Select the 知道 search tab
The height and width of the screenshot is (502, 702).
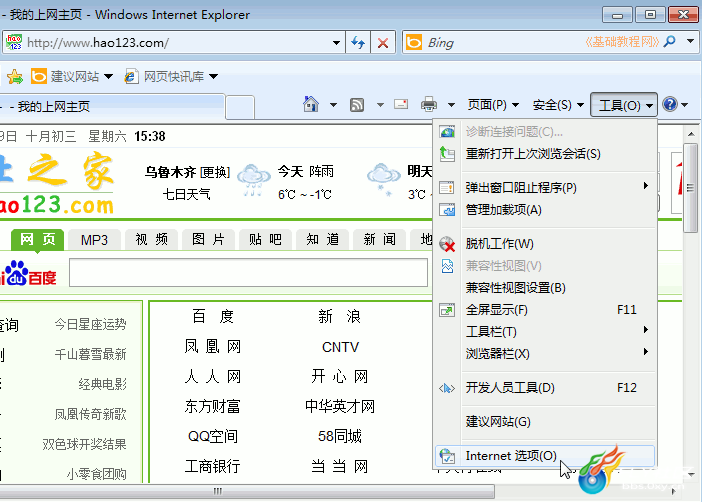322,240
